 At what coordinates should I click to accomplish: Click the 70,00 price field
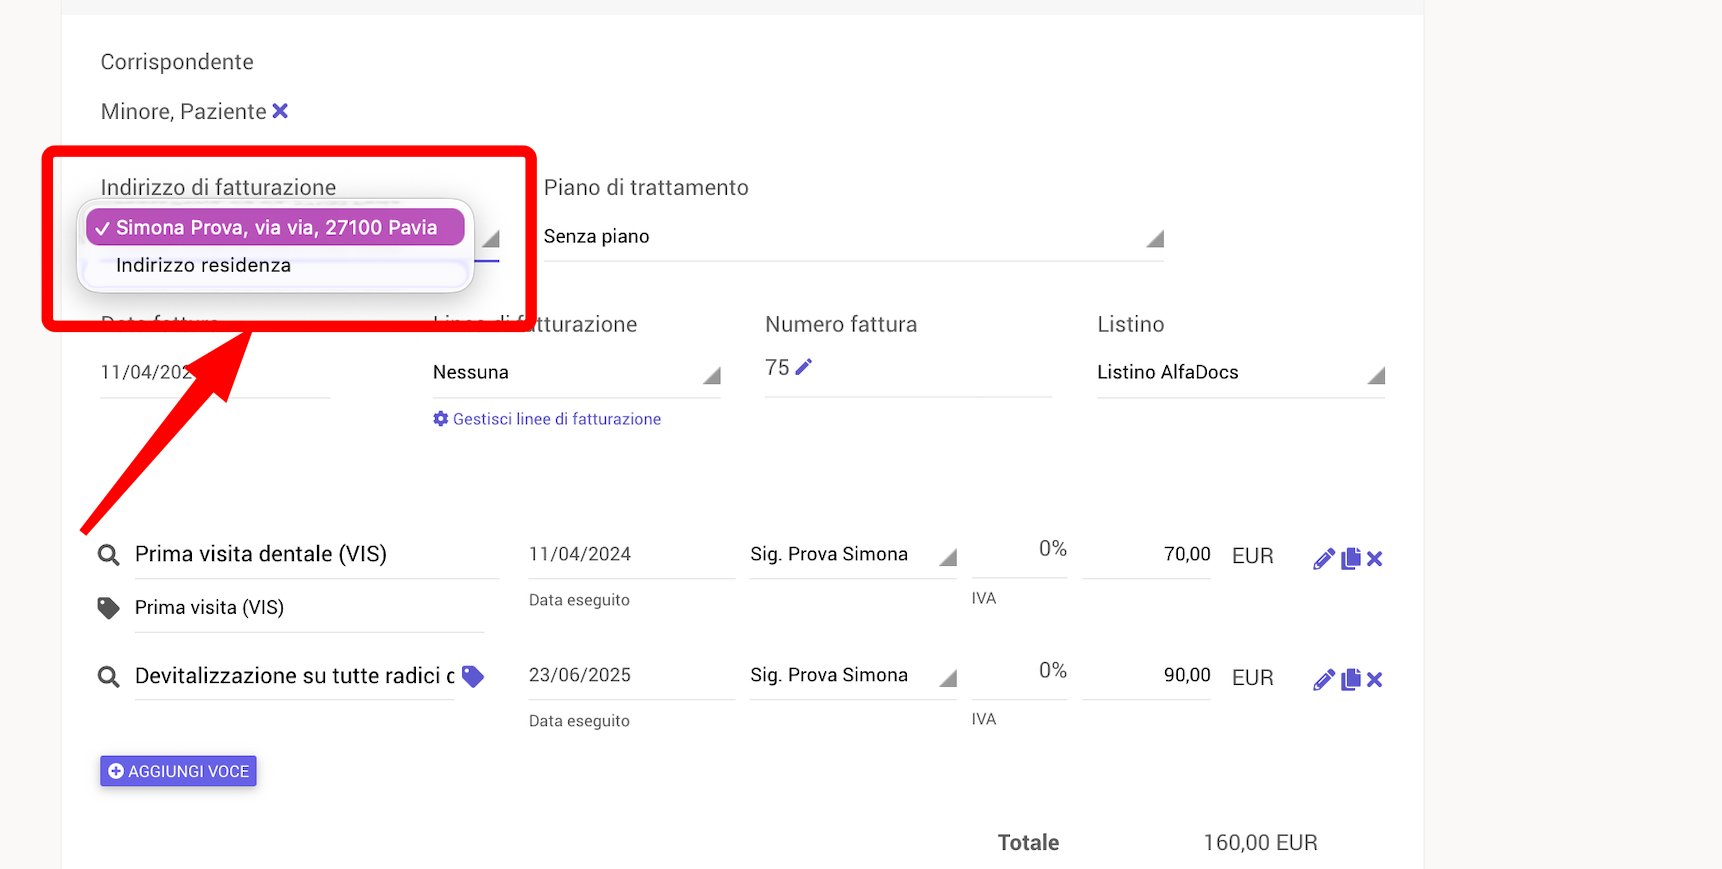coord(1146,555)
